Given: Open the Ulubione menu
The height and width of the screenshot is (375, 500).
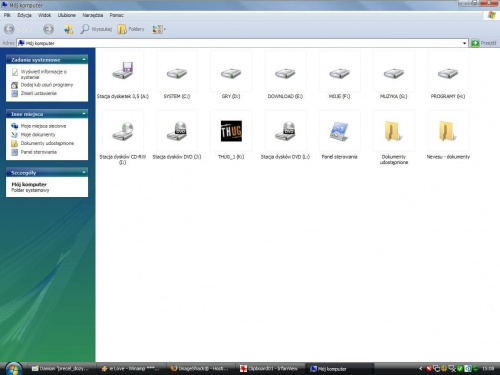Looking at the screenshot, I should point(67,15).
